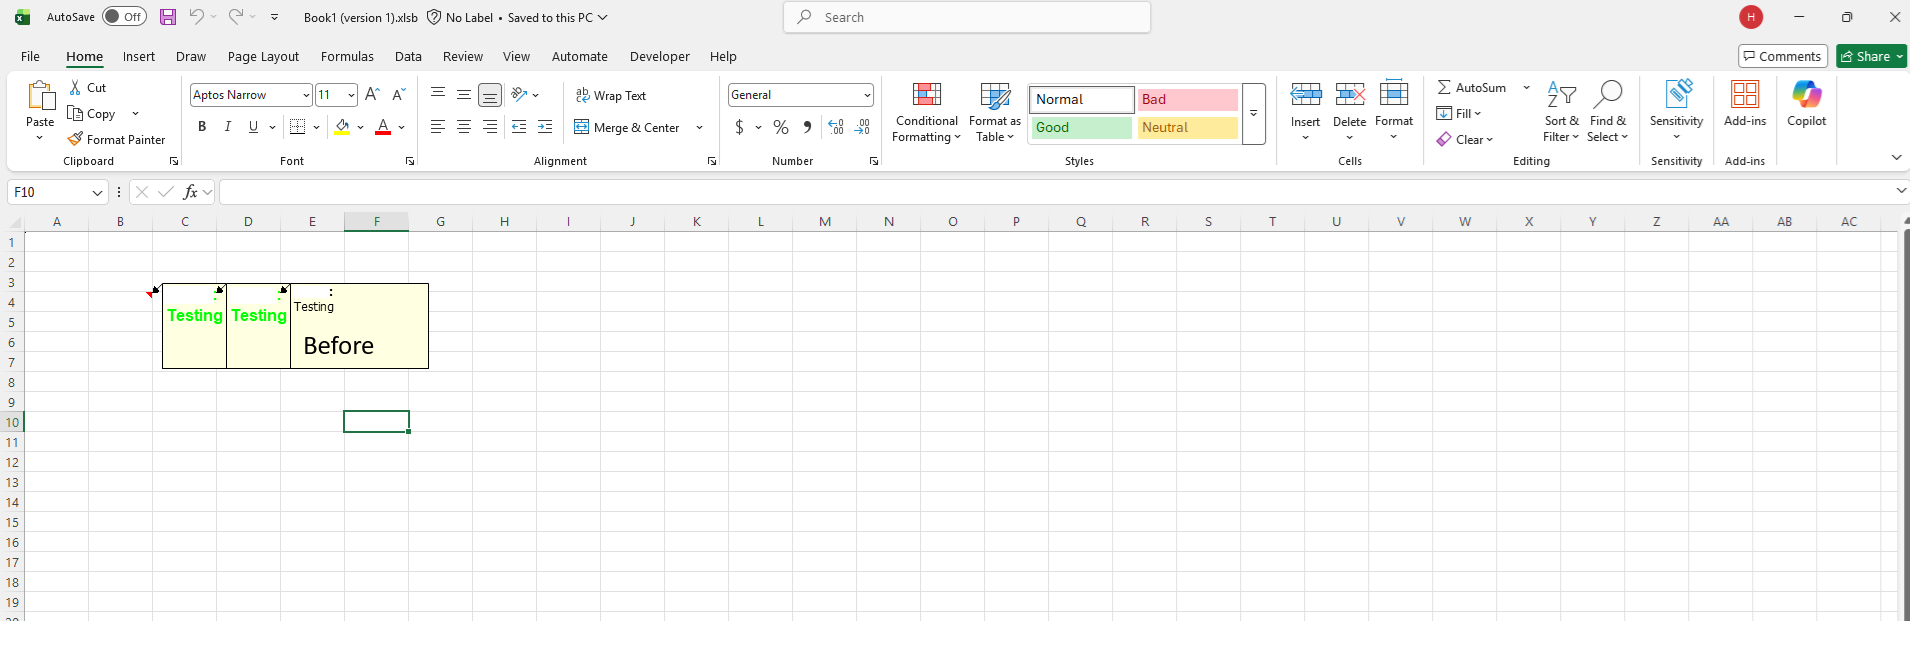Click Format Painter brush
Screen dimensions: 1910x648
click(x=116, y=139)
